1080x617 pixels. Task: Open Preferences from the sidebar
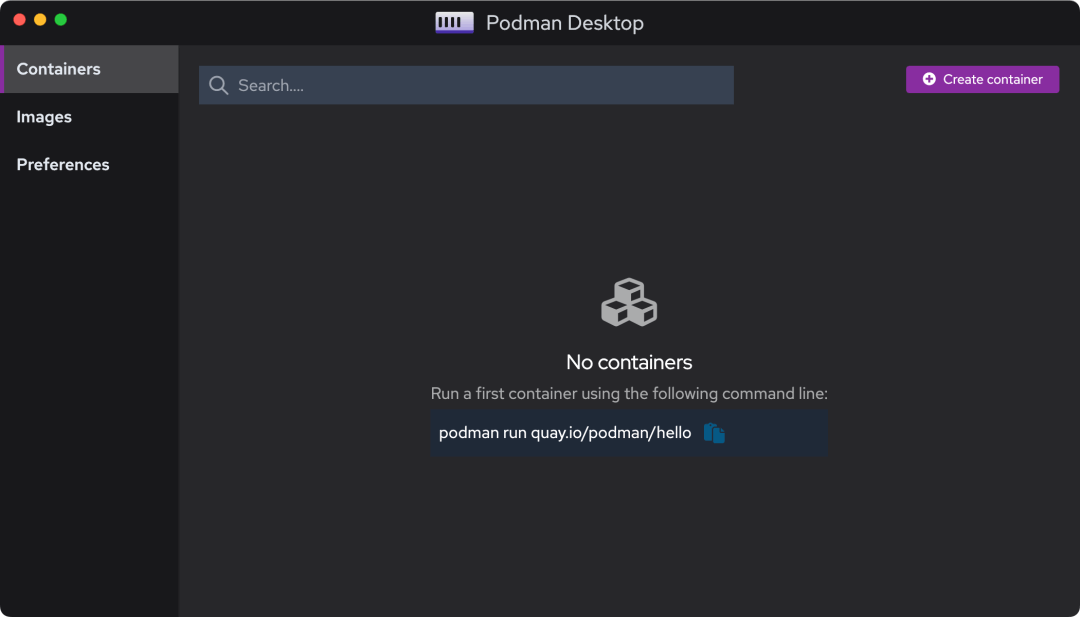coord(90,165)
